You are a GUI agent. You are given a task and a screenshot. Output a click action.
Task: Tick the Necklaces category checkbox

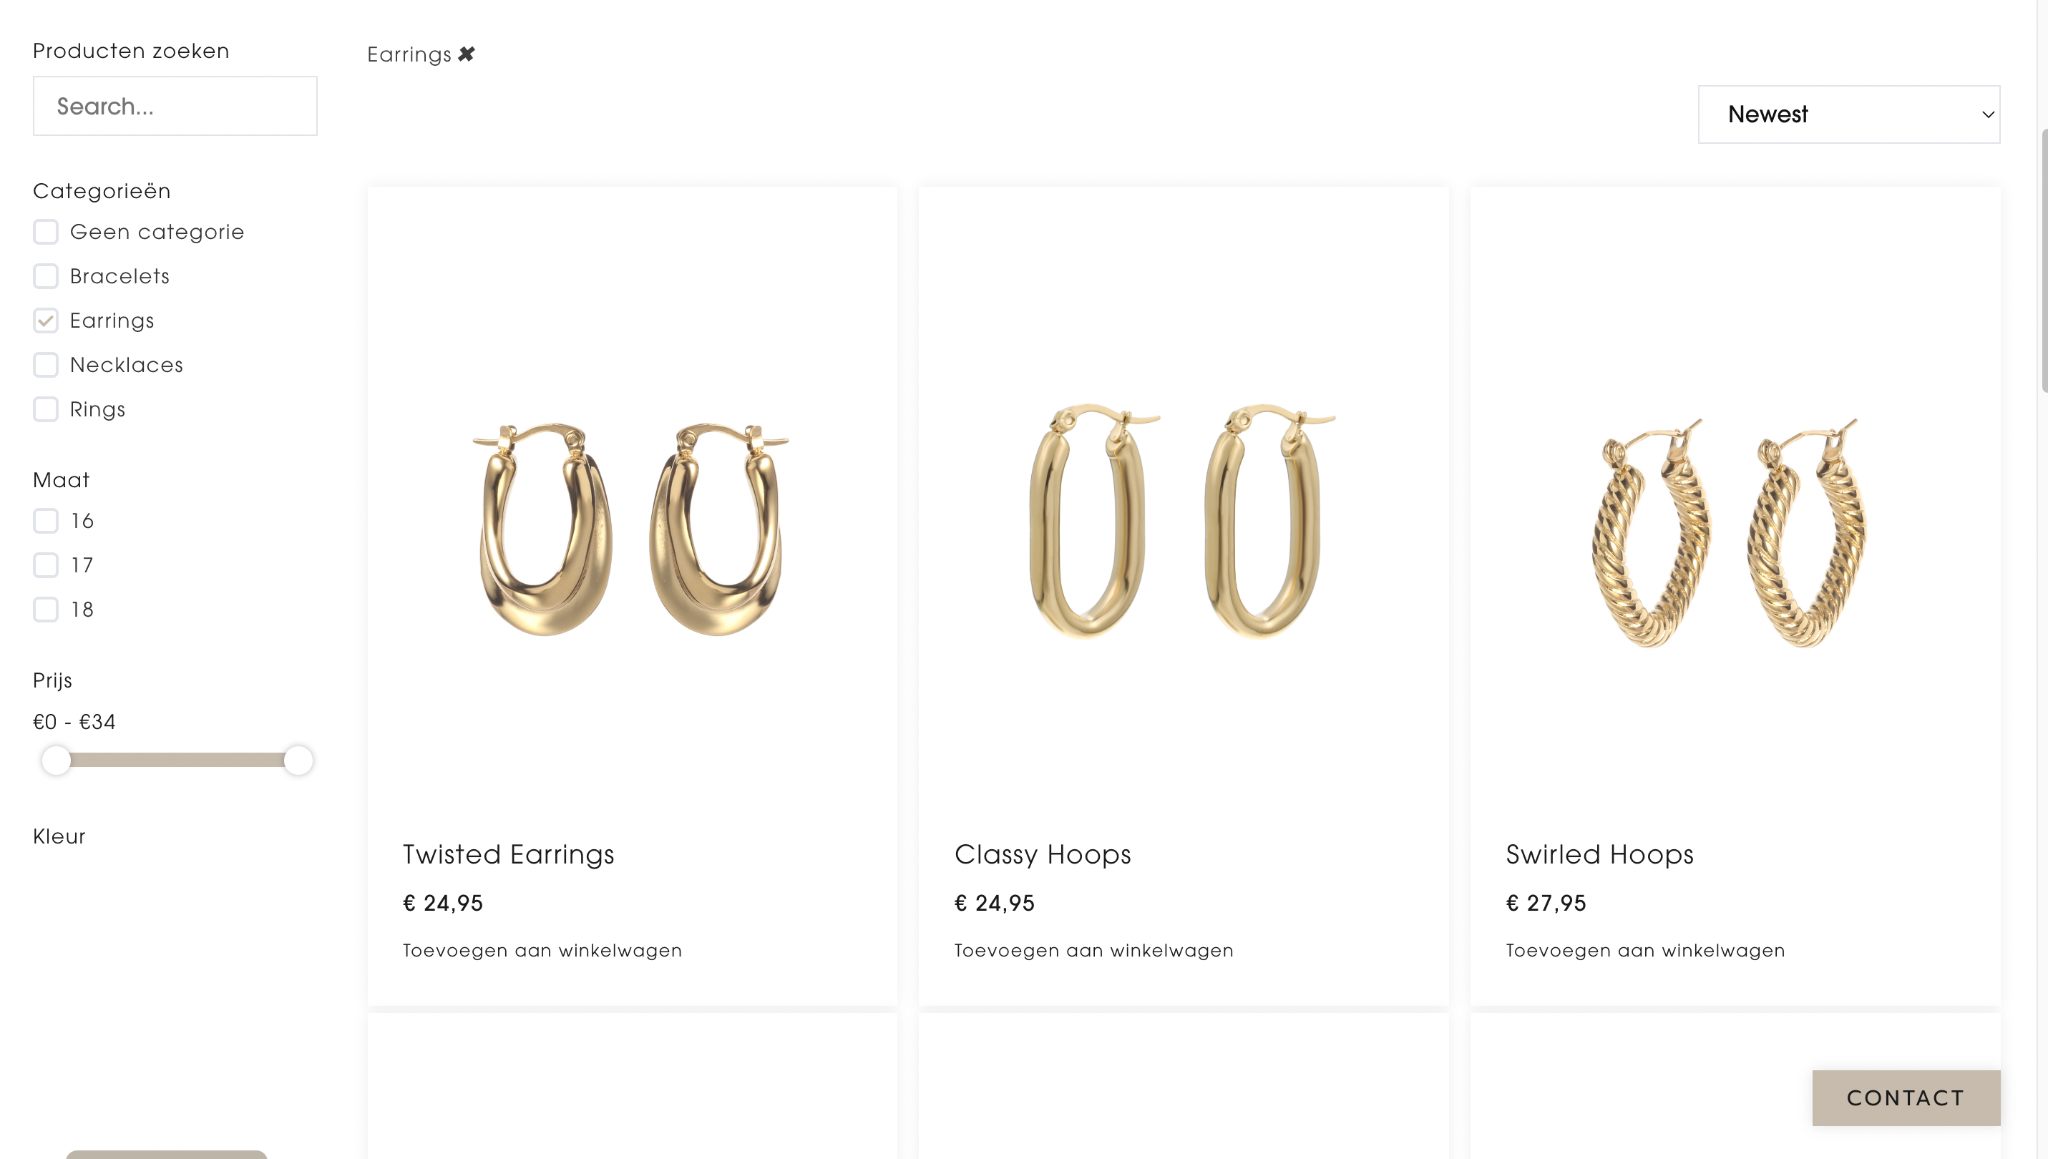[46, 365]
